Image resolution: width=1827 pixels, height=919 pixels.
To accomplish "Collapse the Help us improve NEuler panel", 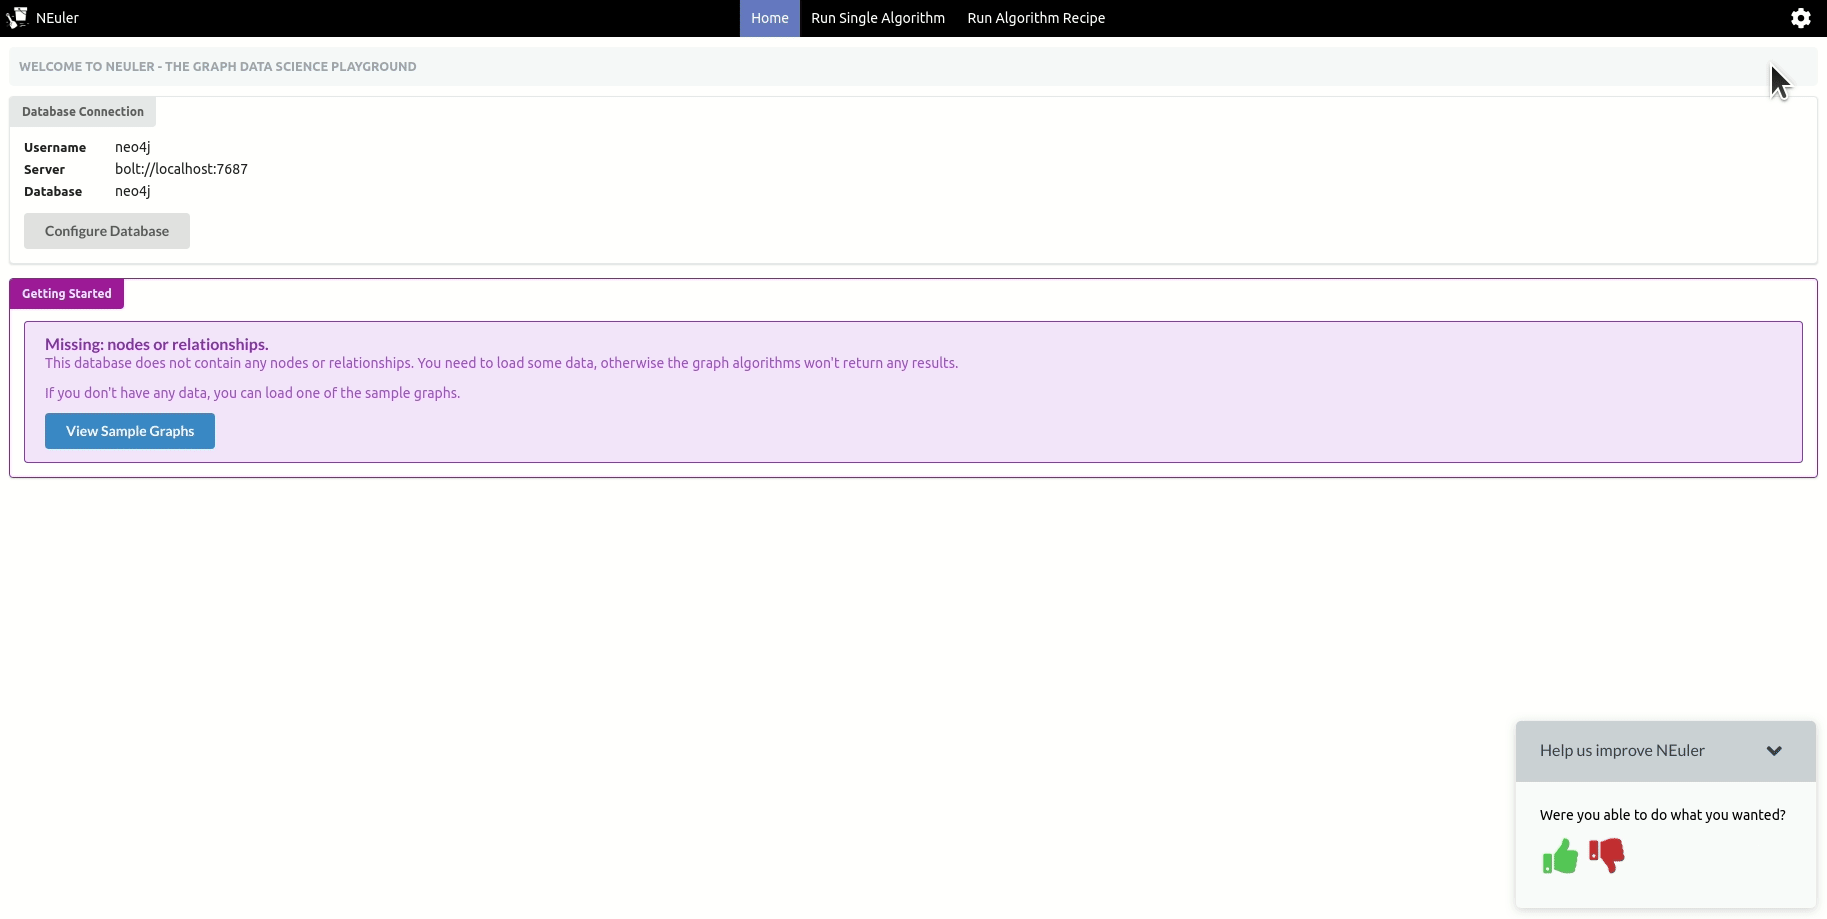I will [1774, 751].
